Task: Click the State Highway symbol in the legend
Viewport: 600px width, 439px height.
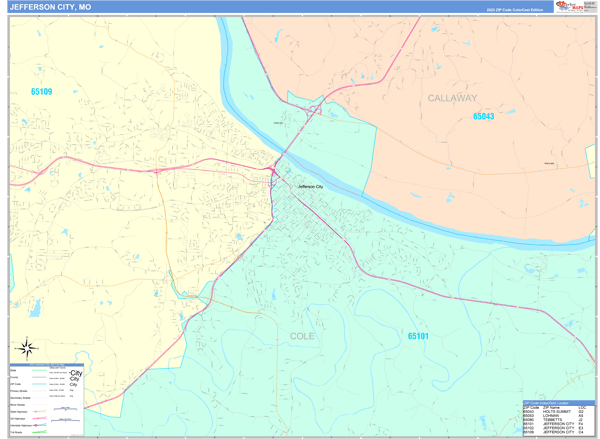Action: tap(39, 411)
